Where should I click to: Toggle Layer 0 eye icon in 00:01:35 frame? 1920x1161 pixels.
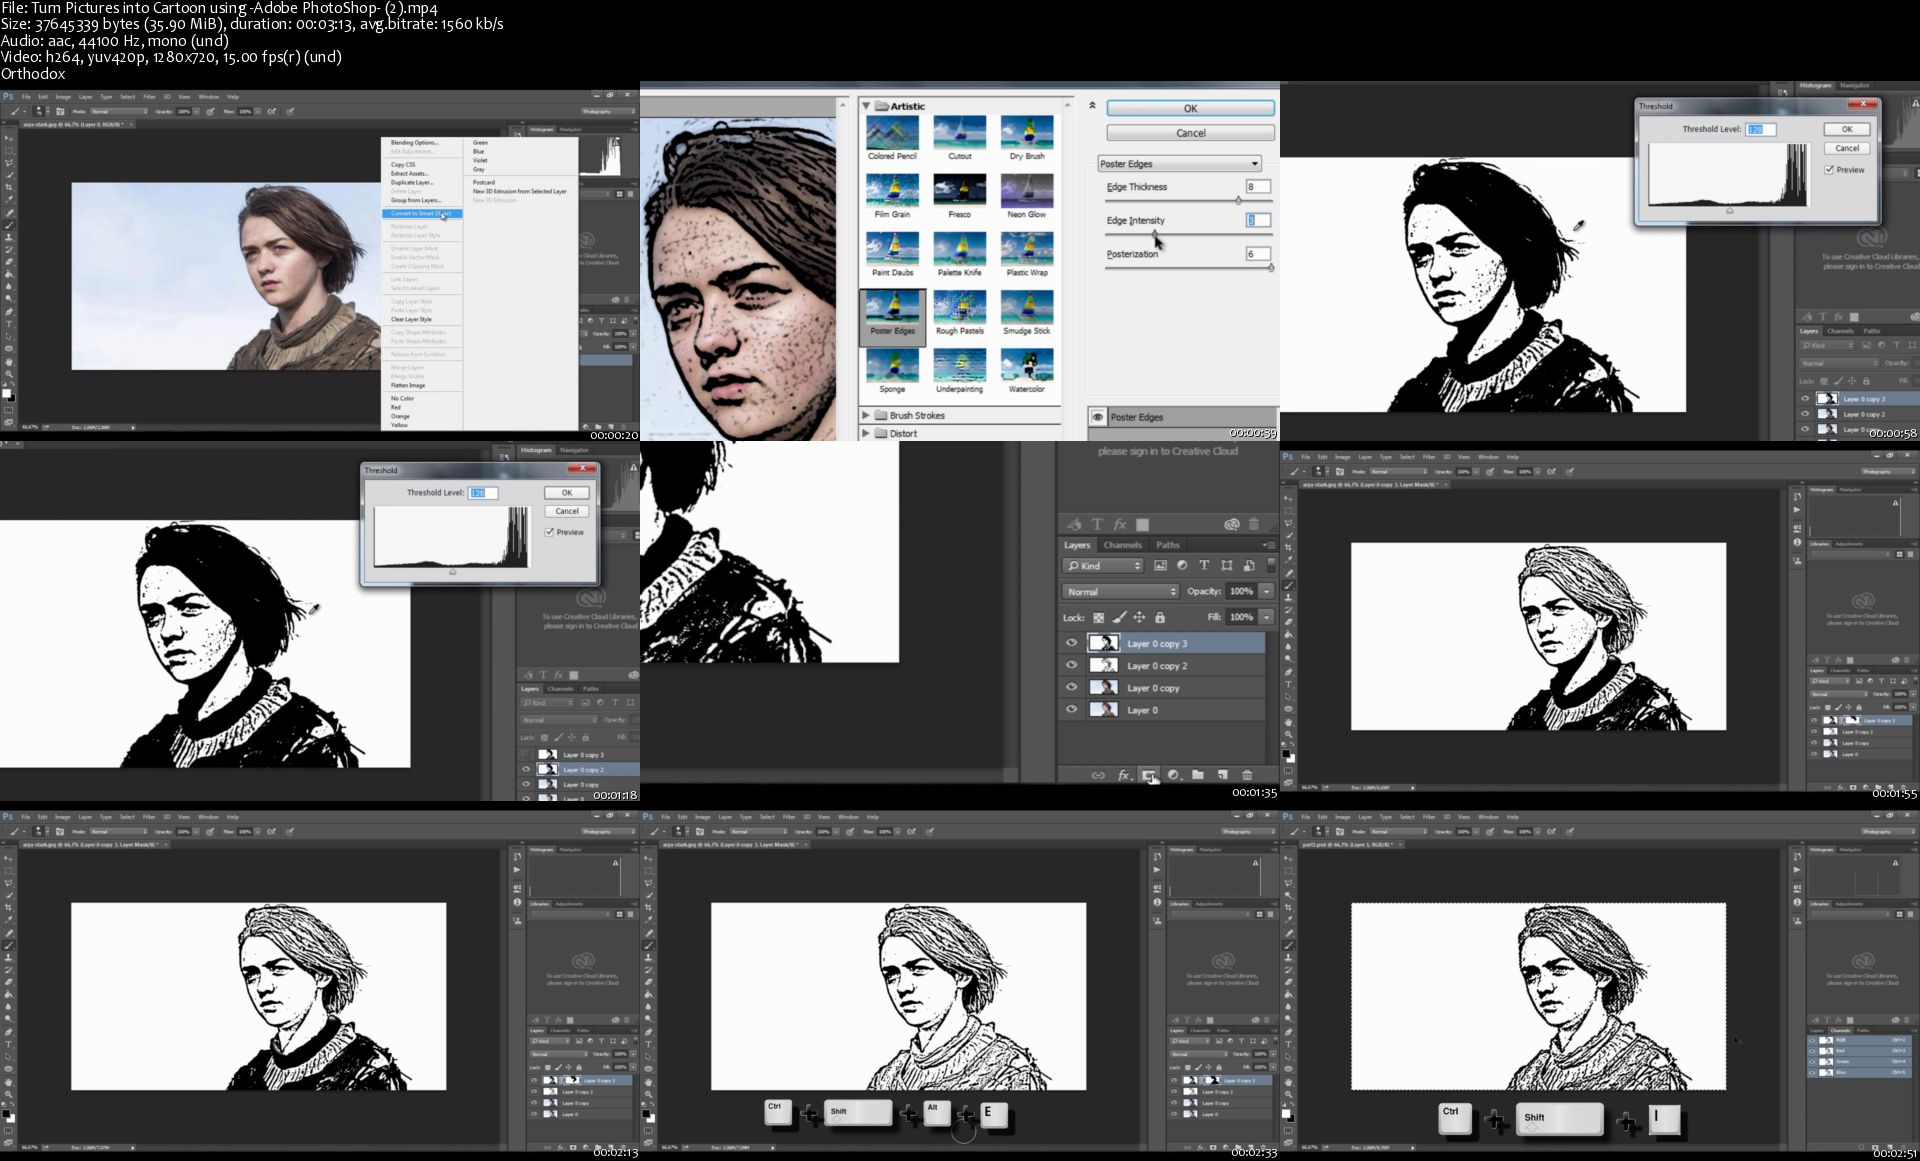click(x=1071, y=709)
